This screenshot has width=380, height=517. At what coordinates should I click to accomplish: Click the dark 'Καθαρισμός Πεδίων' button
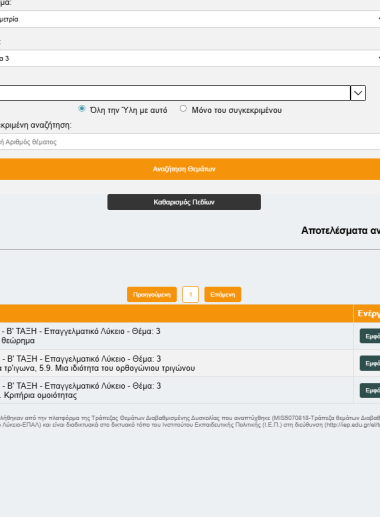coord(184,202)
